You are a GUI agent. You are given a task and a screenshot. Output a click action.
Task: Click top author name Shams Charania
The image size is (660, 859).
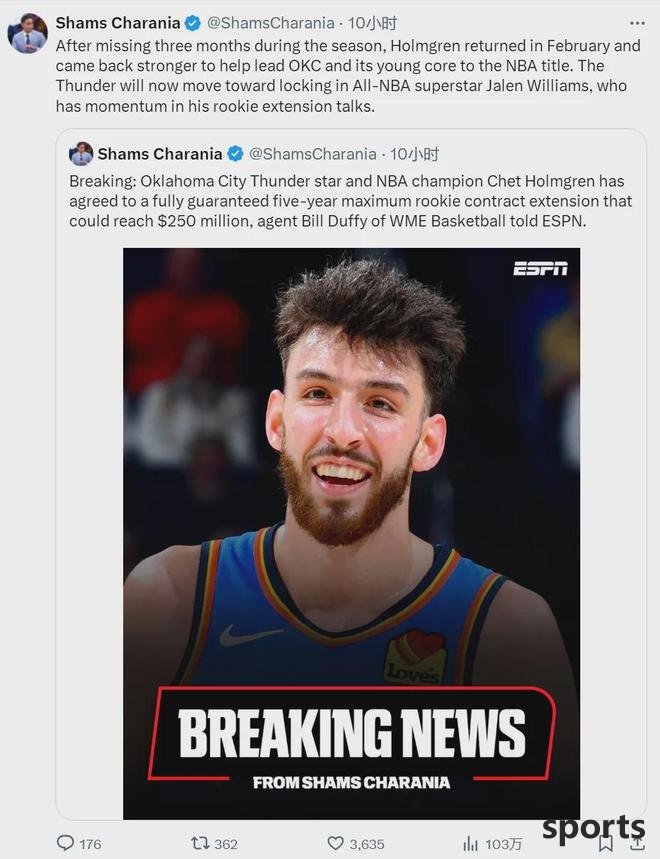(x=118, y=23)
